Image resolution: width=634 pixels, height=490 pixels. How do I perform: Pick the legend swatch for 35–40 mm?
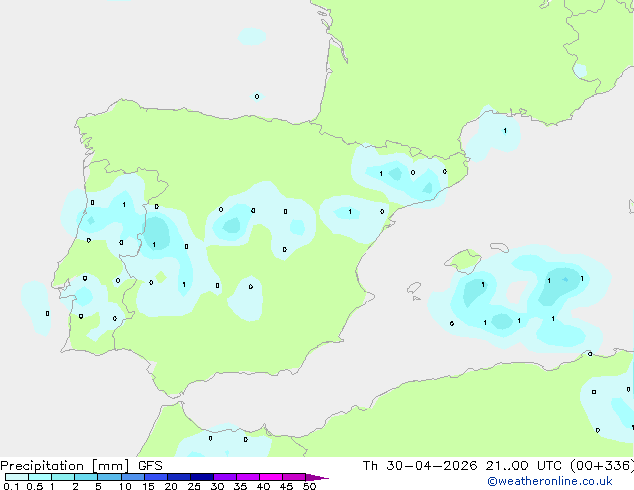(x=247, y=477)
